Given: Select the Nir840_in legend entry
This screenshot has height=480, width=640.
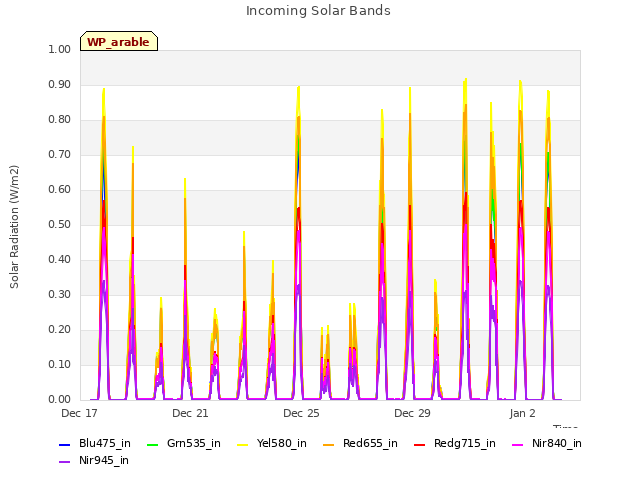Looking at the screenshot, I should 547,444.
